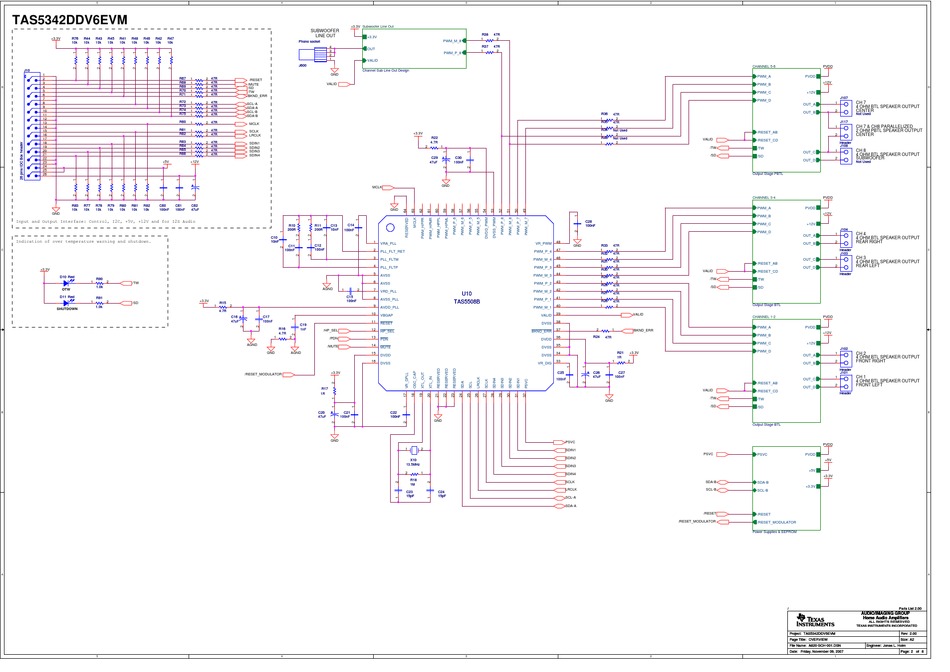The width and height of the screenshot is (950, 672).
Task: Select the CH 7 & CH8 PARALLELIZED label
Action: [x=889, y=130]
